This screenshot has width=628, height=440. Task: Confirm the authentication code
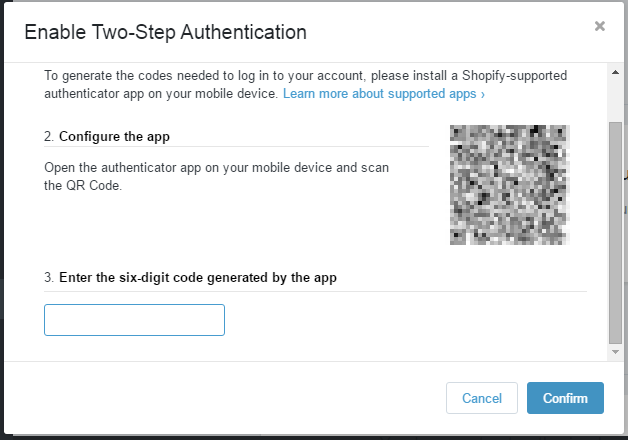coord(565,398)
